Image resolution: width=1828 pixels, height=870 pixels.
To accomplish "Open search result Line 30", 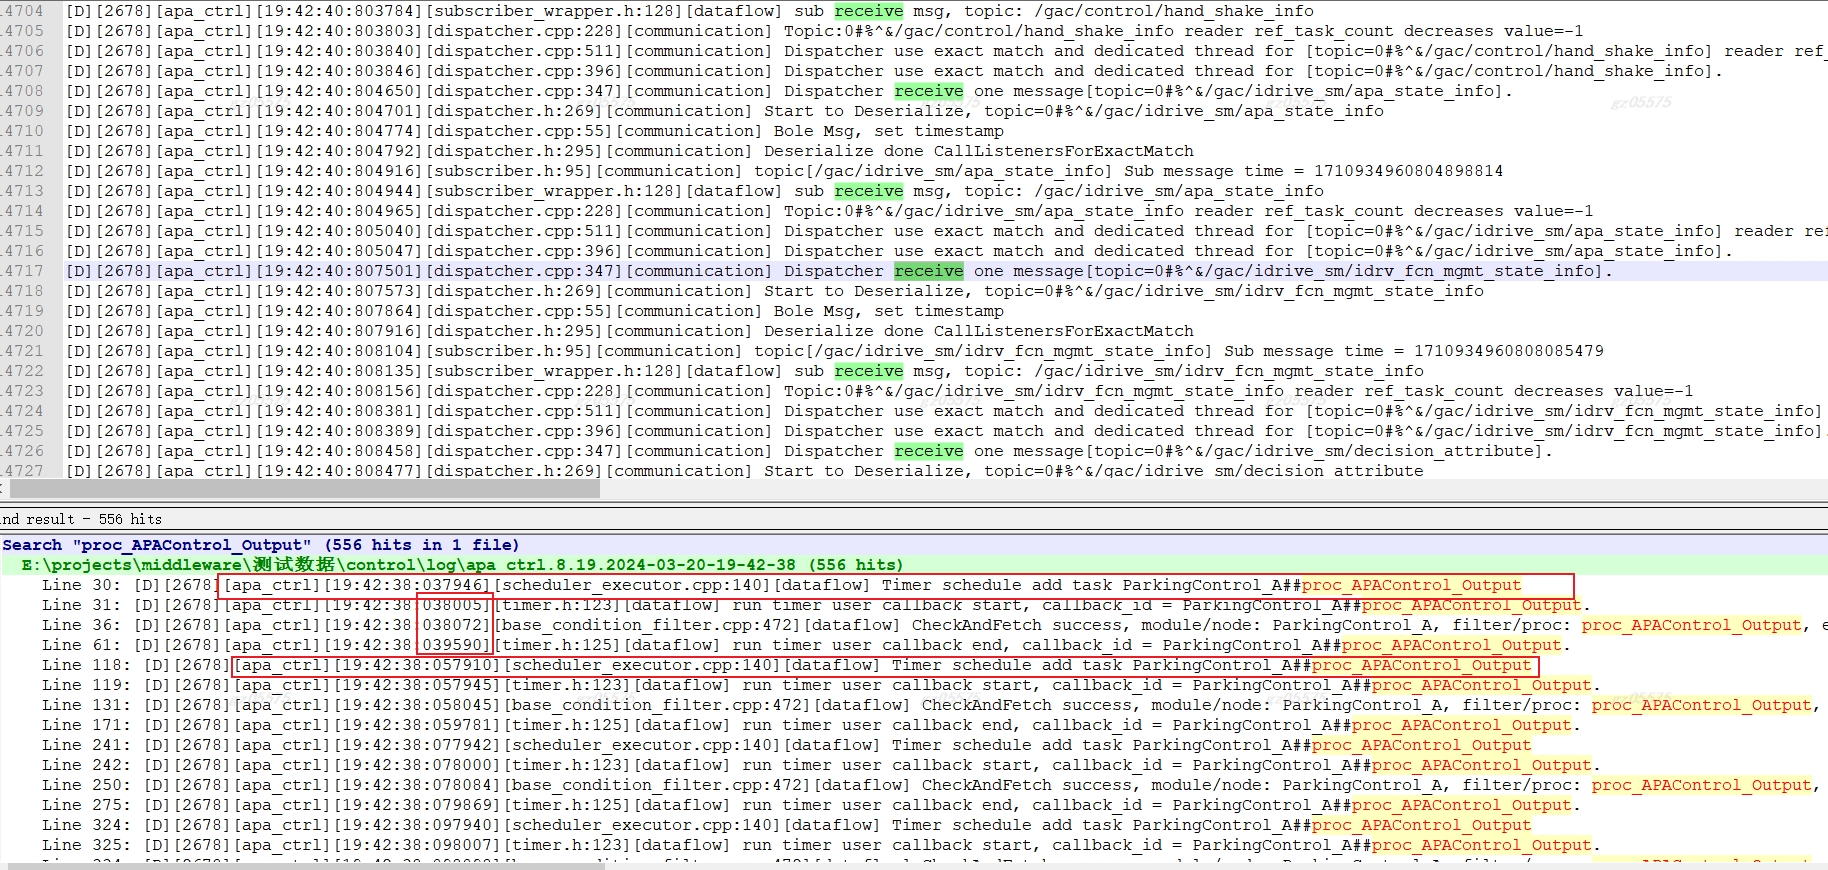I will pyautogui.click(x=80, y=585).
